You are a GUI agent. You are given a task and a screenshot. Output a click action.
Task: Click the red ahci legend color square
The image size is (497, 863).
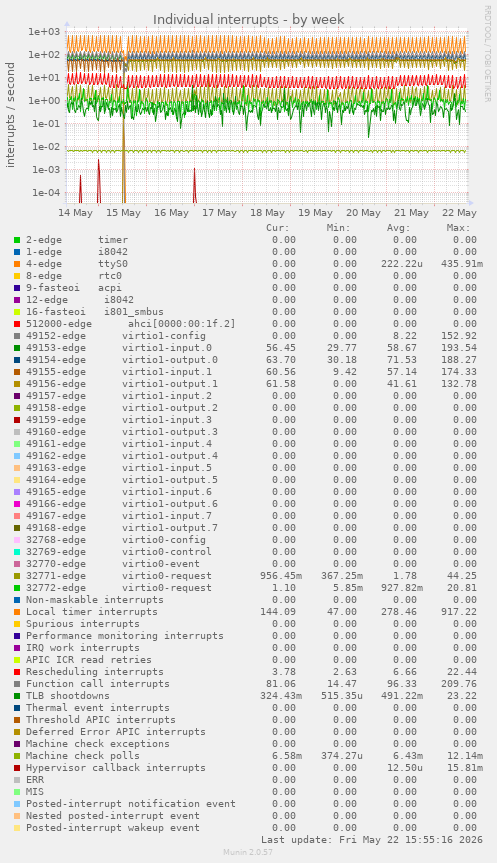click(17, 324)
